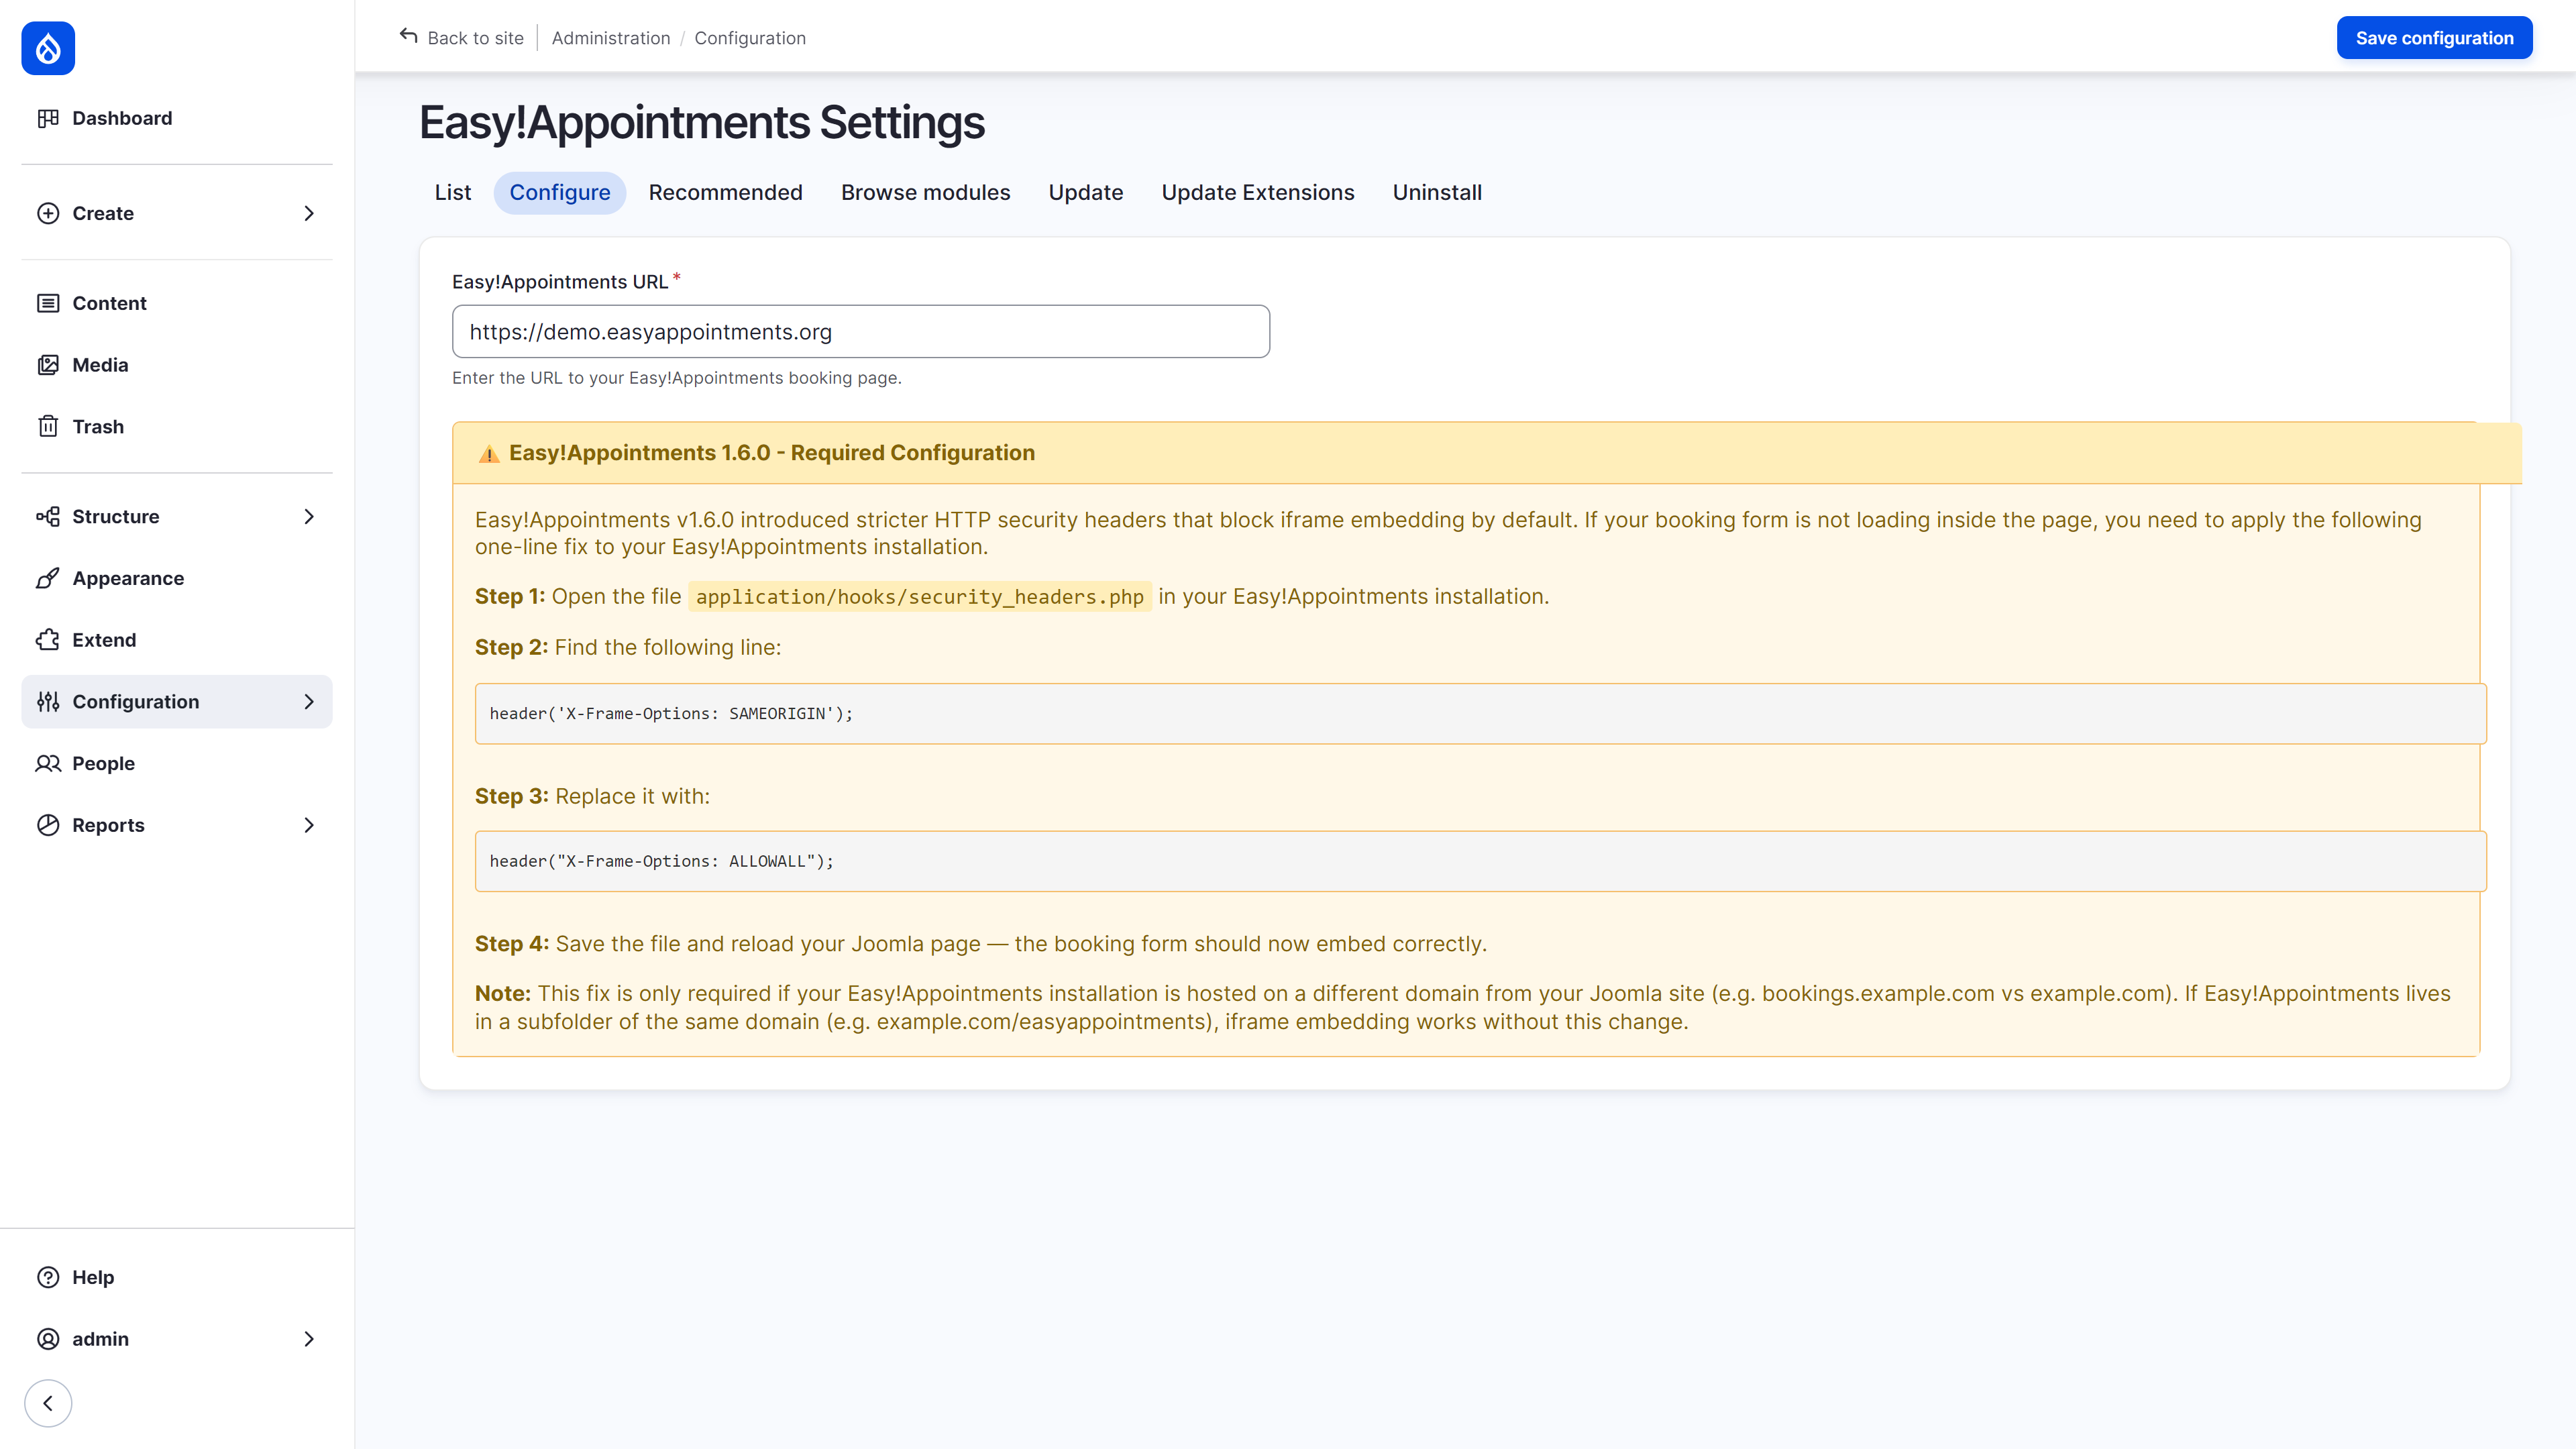Click the Create plus-circle icon
2576x1449 pixels.
(x=48, y=213)
